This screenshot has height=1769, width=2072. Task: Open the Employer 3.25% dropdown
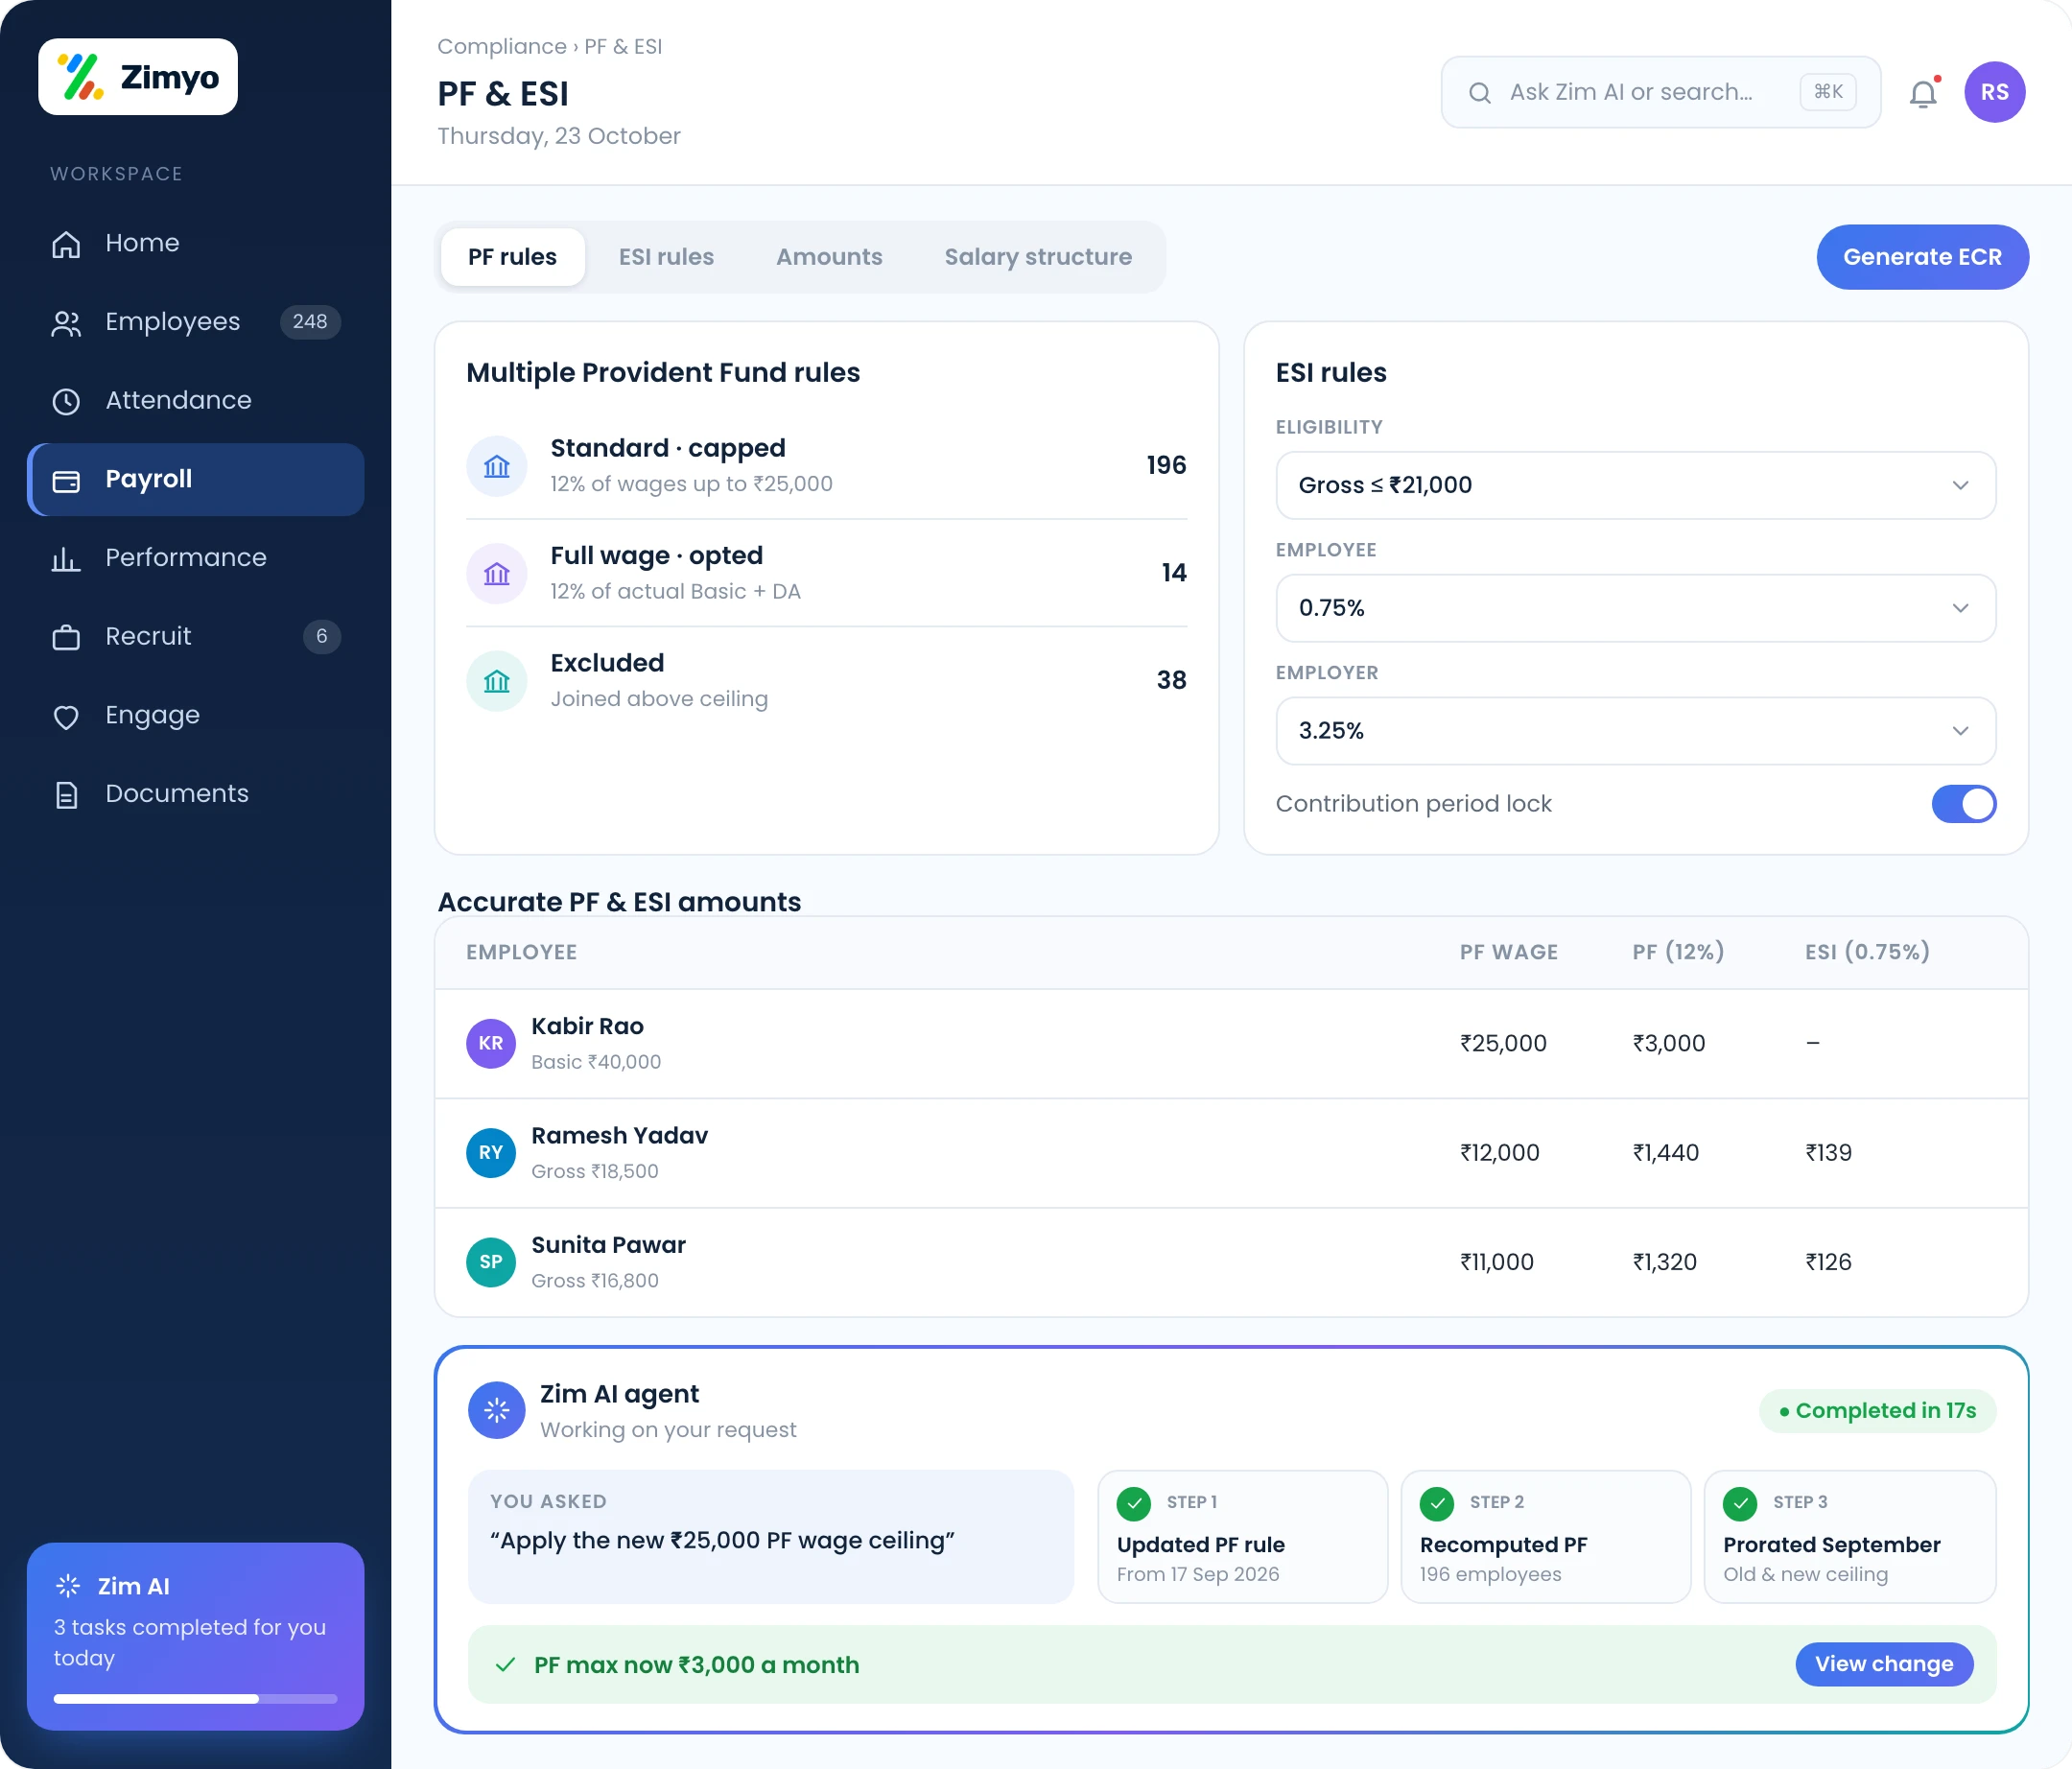[x=1635, y=731]
